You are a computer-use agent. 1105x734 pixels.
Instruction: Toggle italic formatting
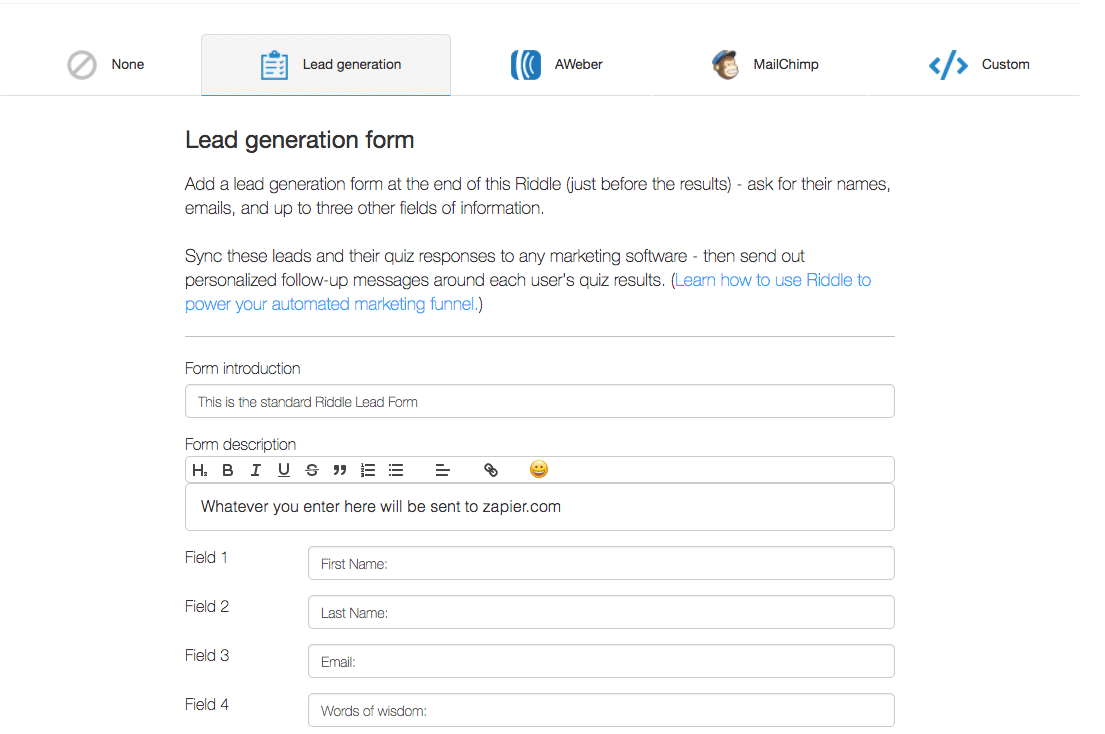256,470
